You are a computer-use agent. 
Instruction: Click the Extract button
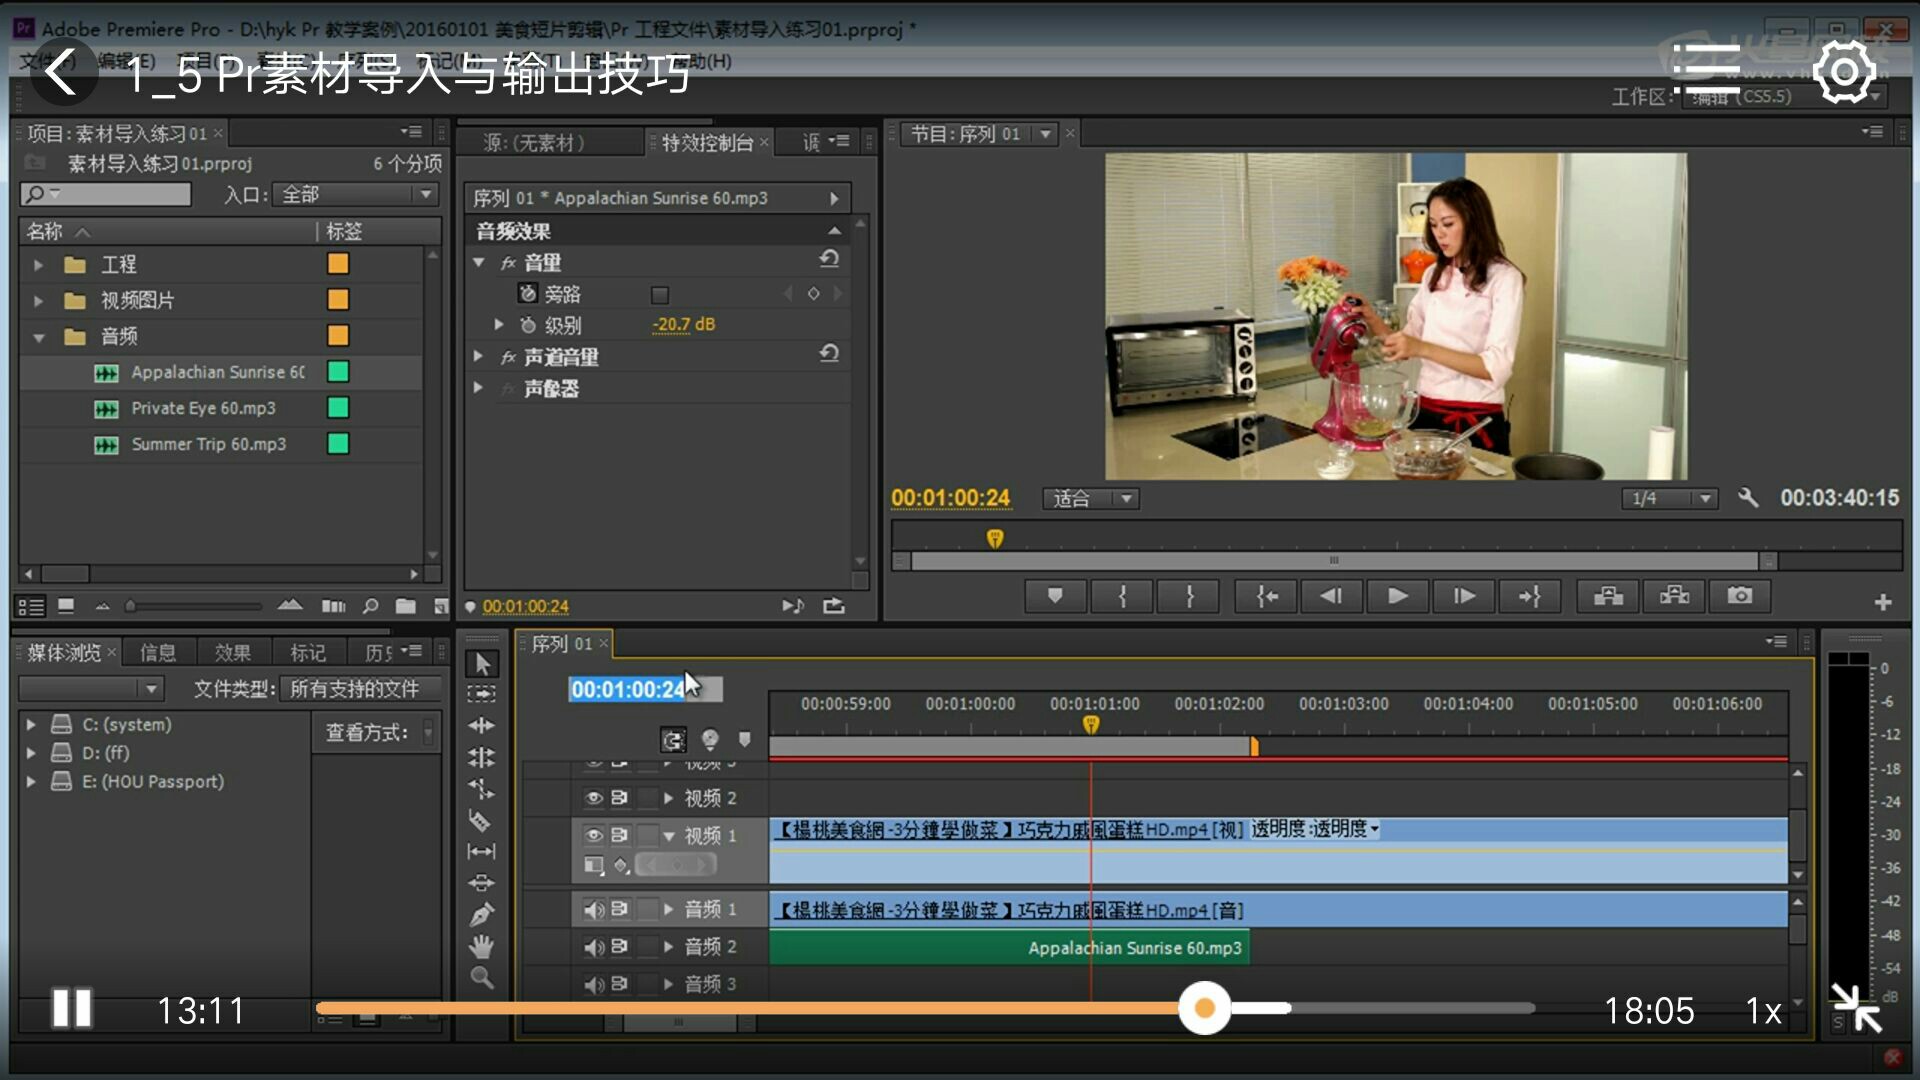tap(1674, 597)
